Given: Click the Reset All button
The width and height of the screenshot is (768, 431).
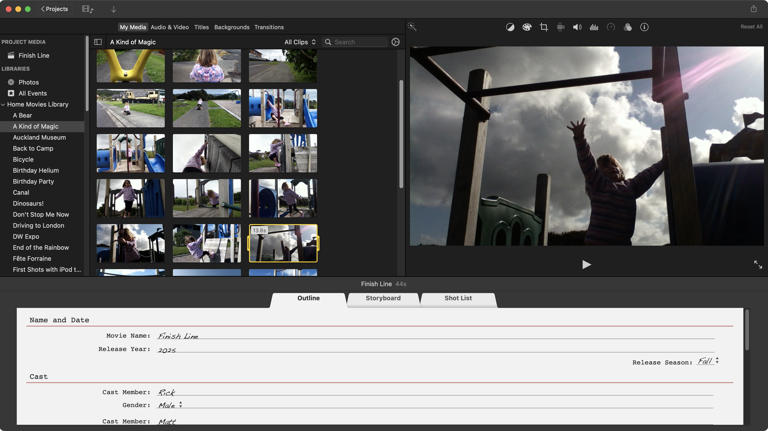Looking at the screenshot, I should coord(751,27).
